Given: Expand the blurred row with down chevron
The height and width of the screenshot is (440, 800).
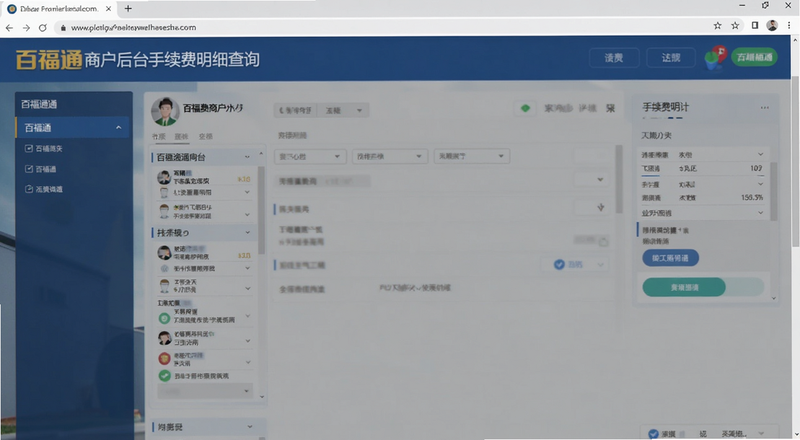Looking at the screenshot, I should point(600,180).
